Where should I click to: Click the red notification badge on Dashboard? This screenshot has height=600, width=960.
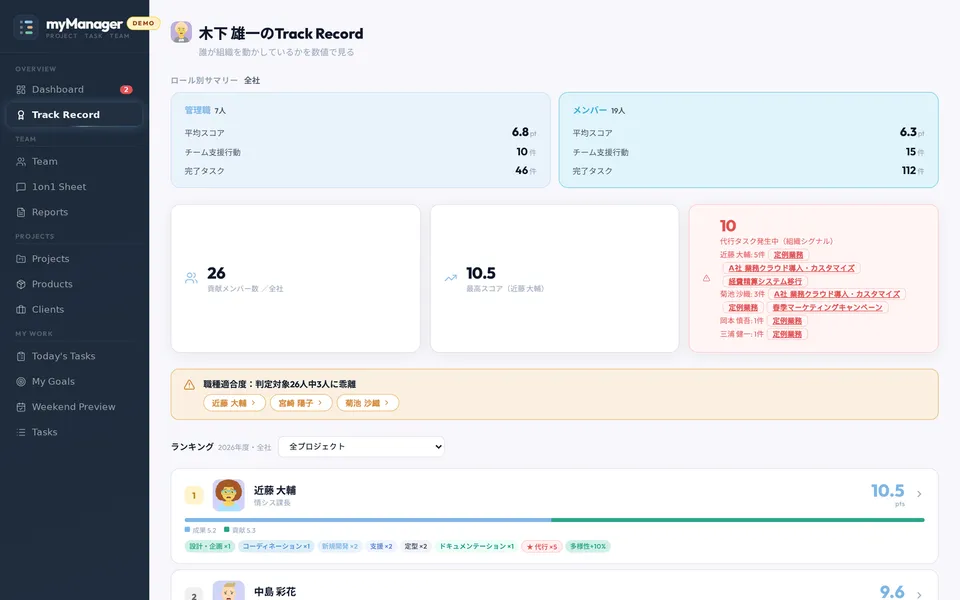coord(126,89)
